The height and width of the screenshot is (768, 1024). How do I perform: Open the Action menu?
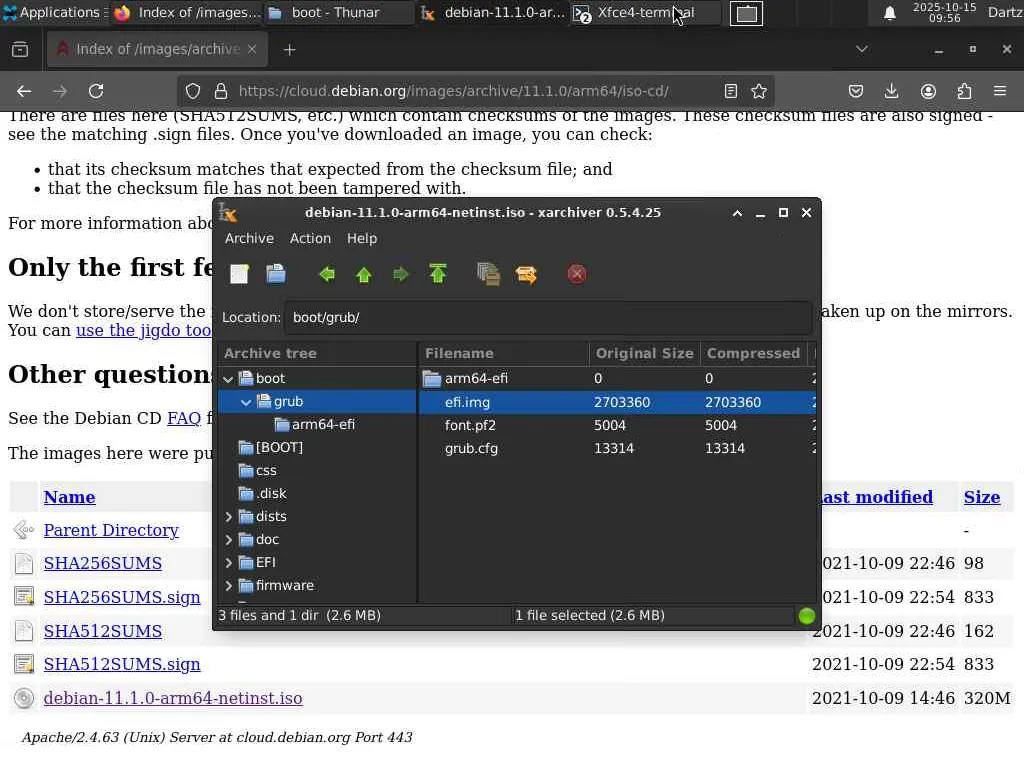[310, 238]
